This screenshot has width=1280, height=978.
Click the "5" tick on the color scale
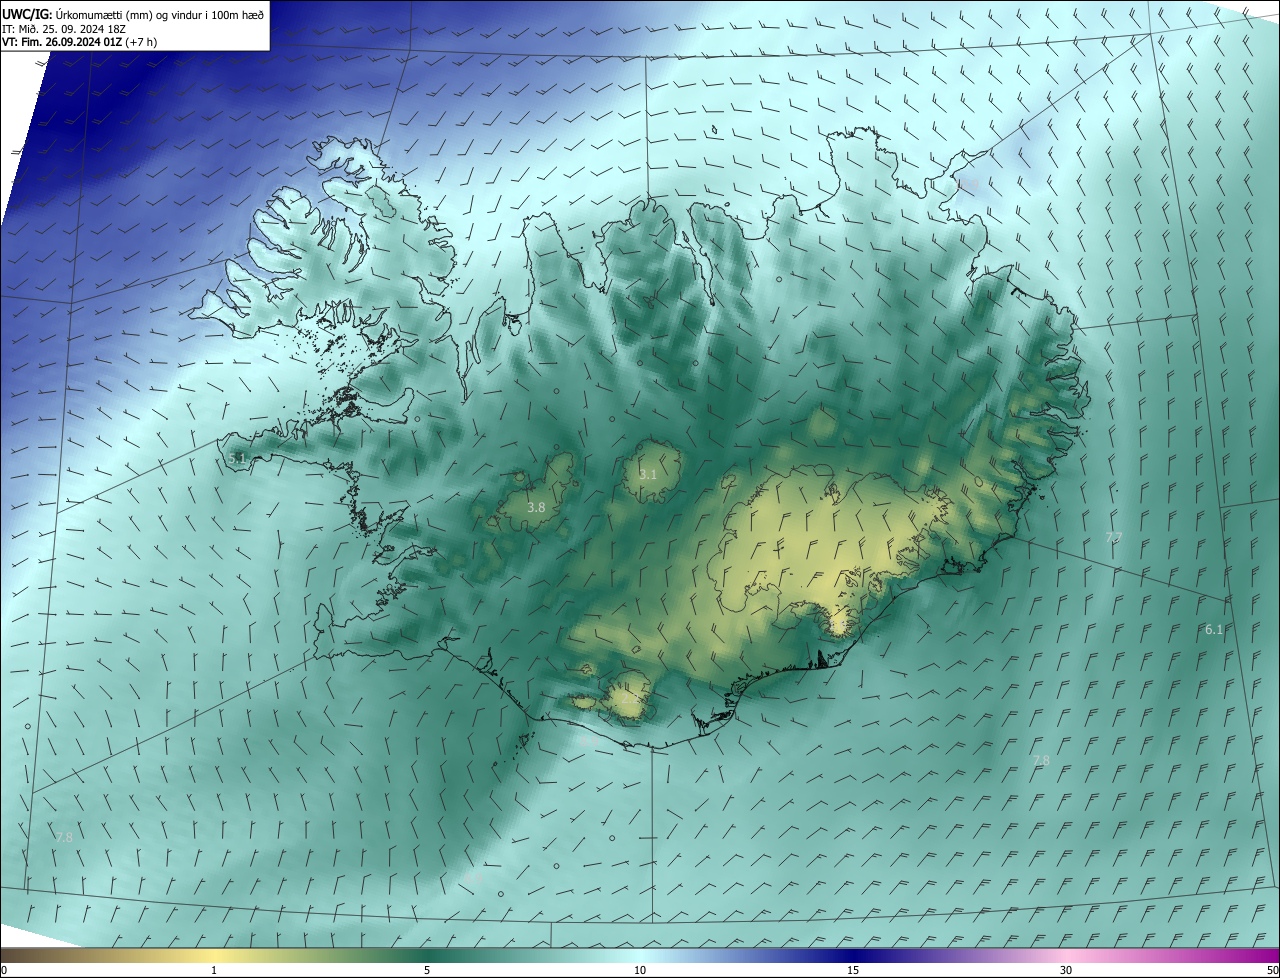click(x=427, y=970)
